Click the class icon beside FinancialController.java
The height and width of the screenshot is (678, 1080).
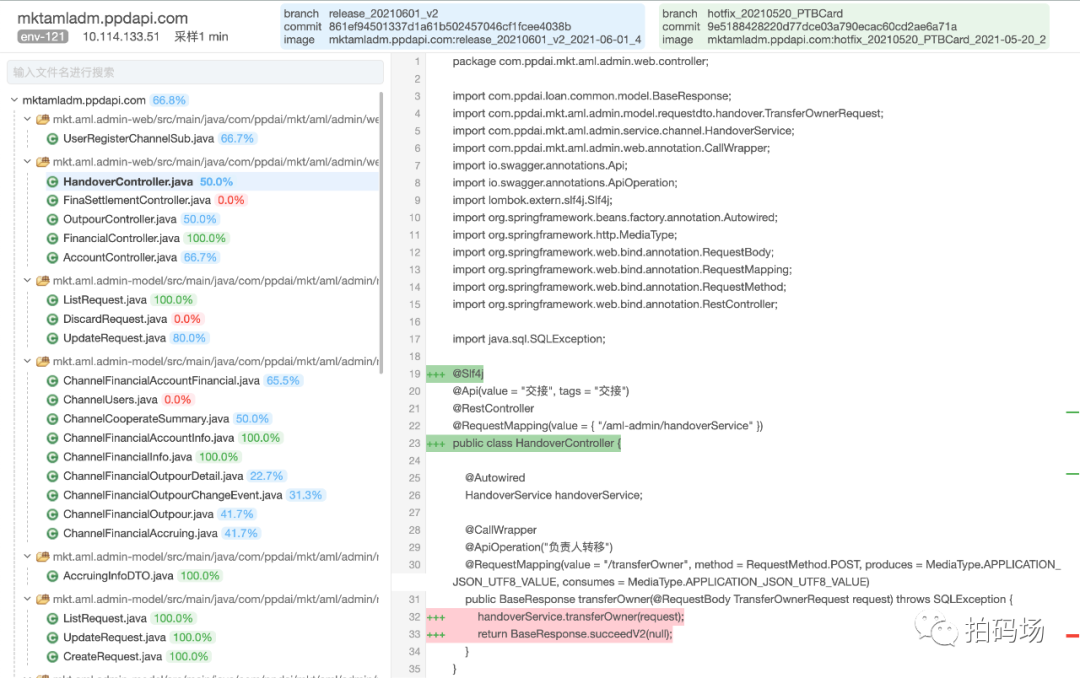52,238
